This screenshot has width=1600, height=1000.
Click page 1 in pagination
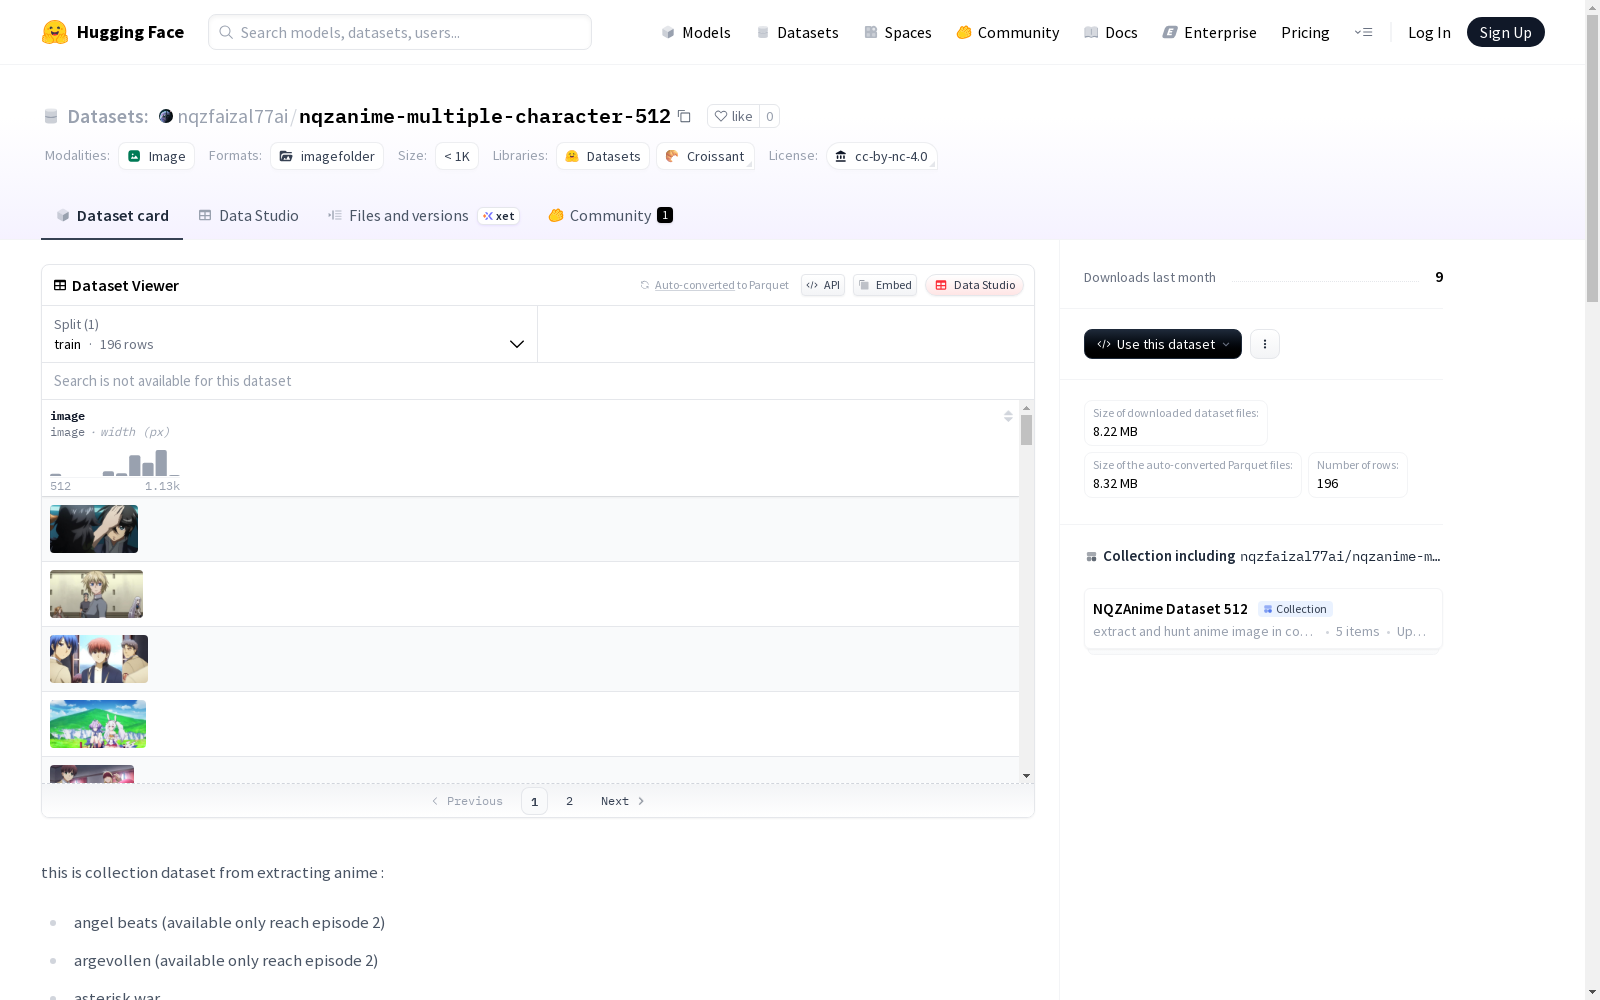point(534,801)
